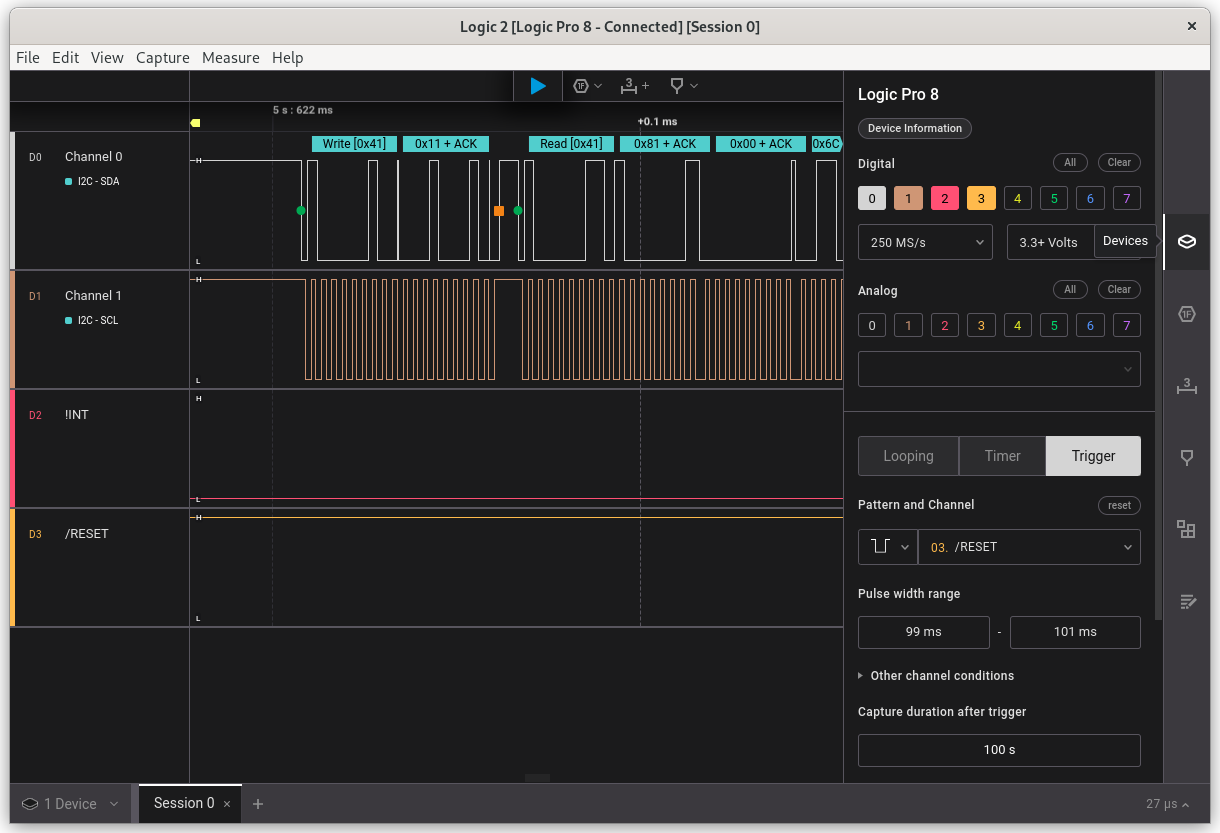Image resolution: width=1220 pixels, height=833 pixels.
Task: Open the Capture menu
Action: pyautogui.click(x=162, y=58)
